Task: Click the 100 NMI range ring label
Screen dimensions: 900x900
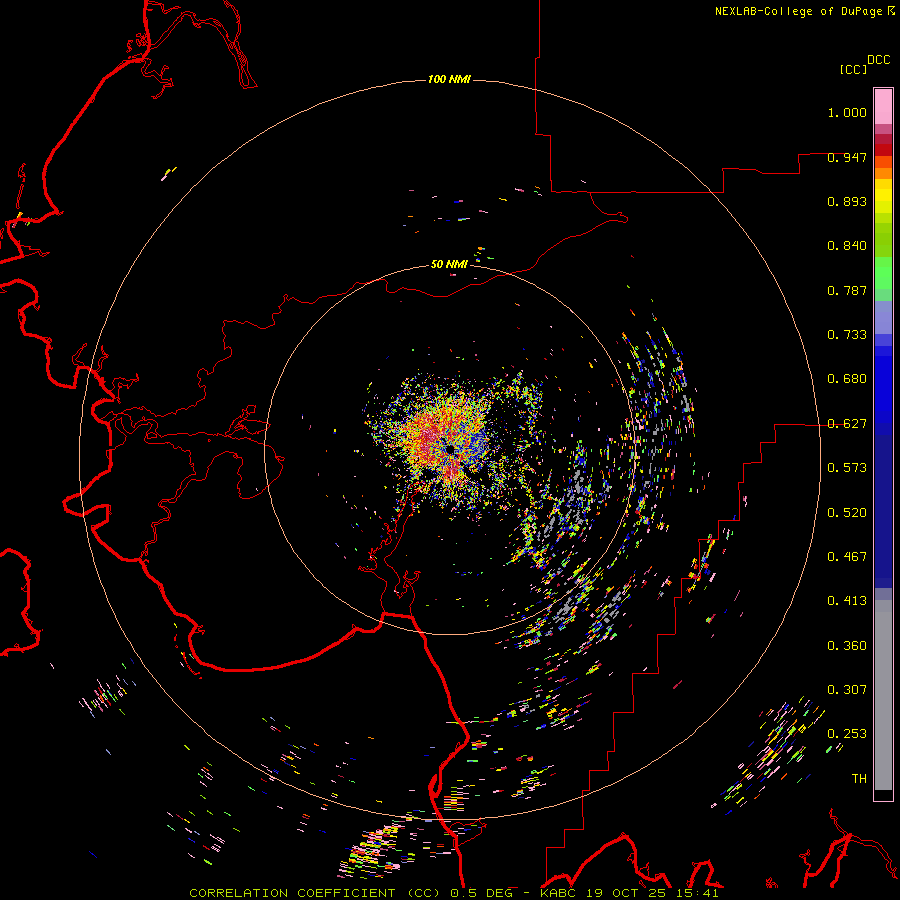Action: (x=449, y=79)
